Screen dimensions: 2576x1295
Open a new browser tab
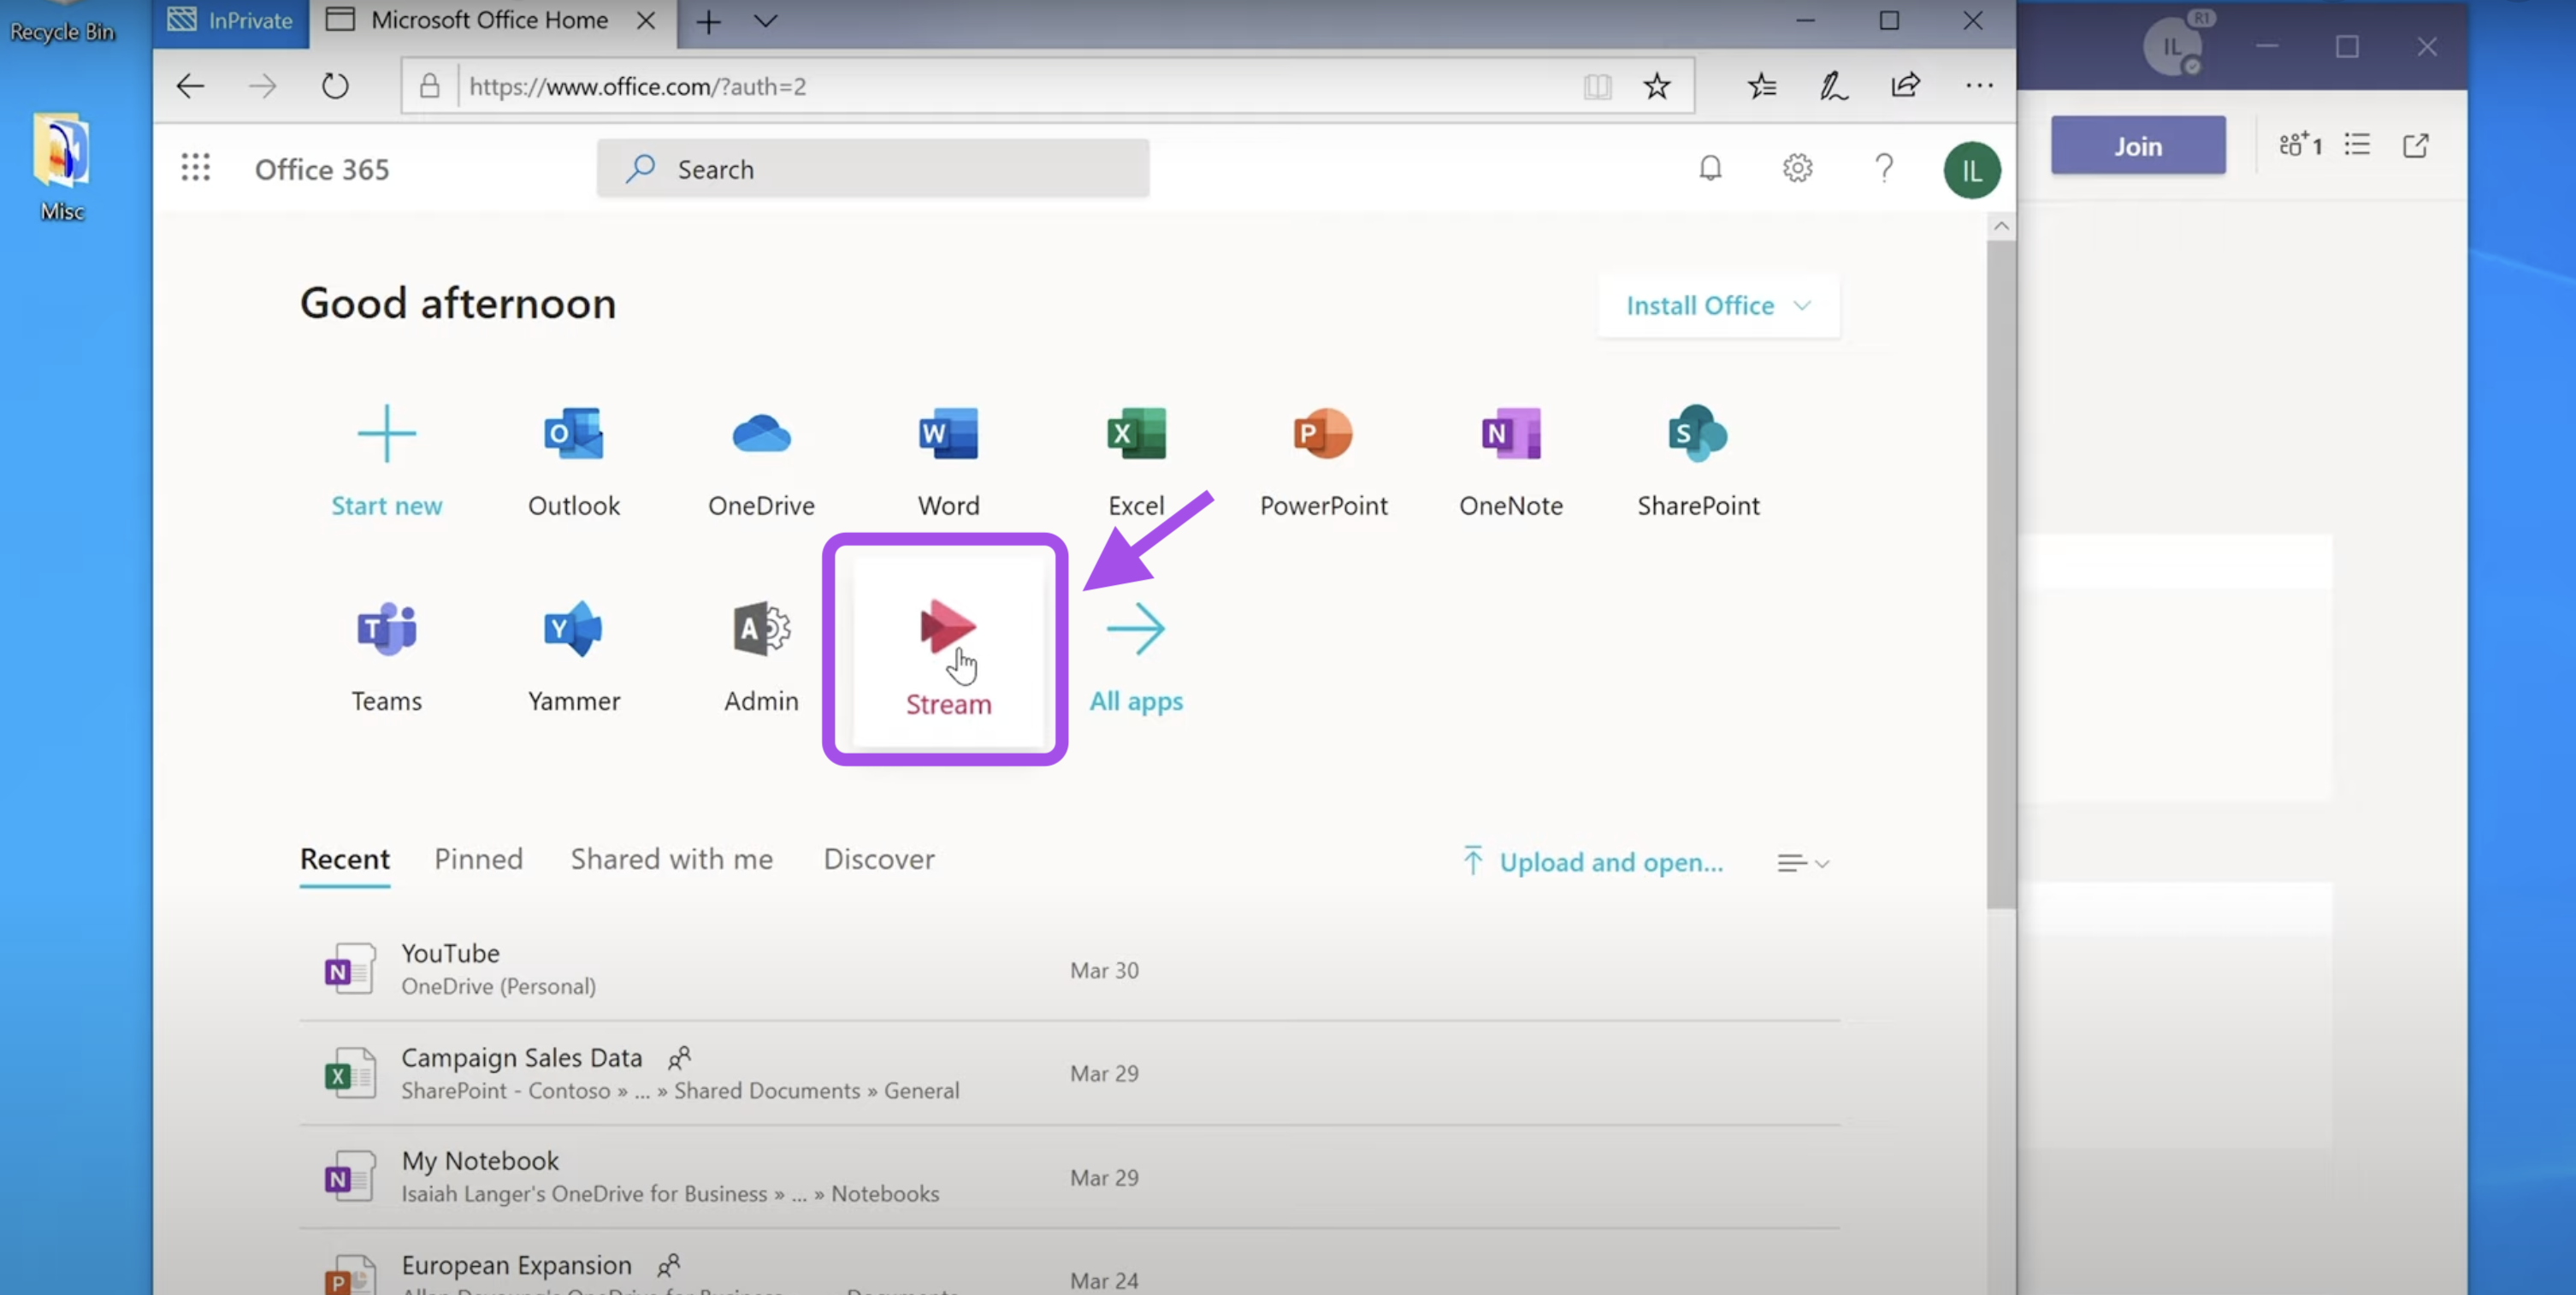[708, 21]
